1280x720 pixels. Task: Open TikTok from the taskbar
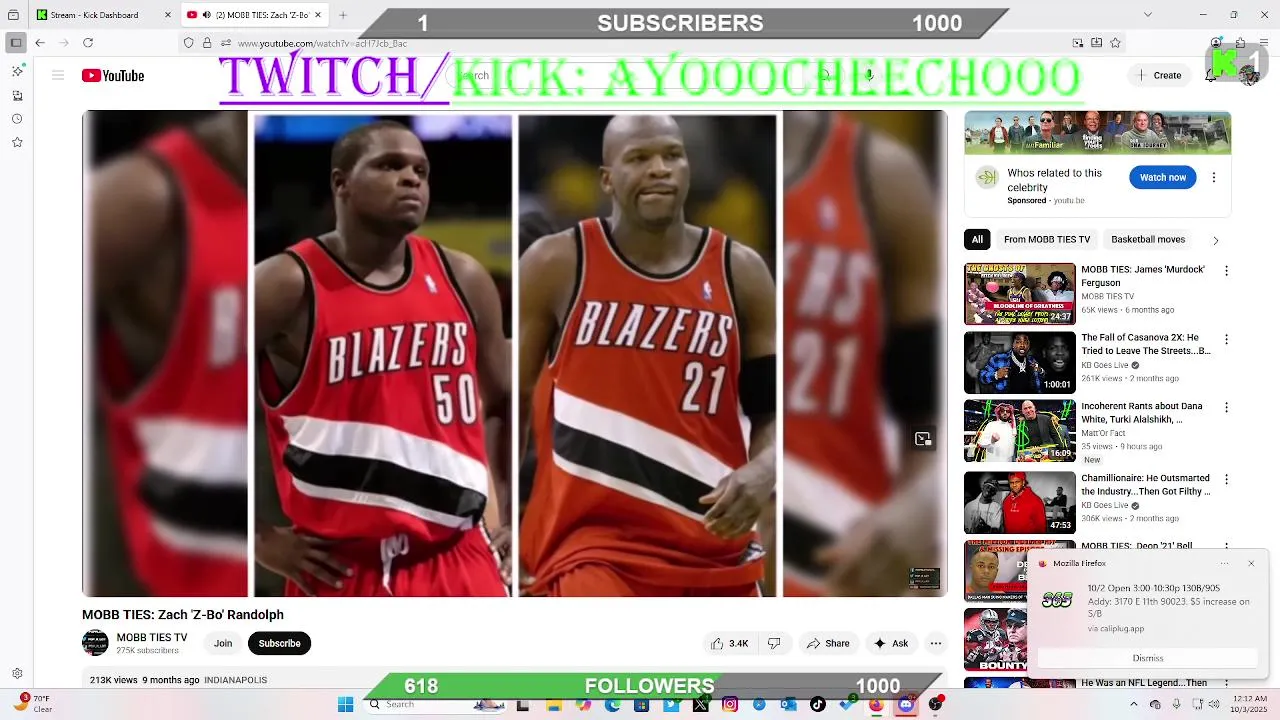pyautogui.click(x=817, y=704)
